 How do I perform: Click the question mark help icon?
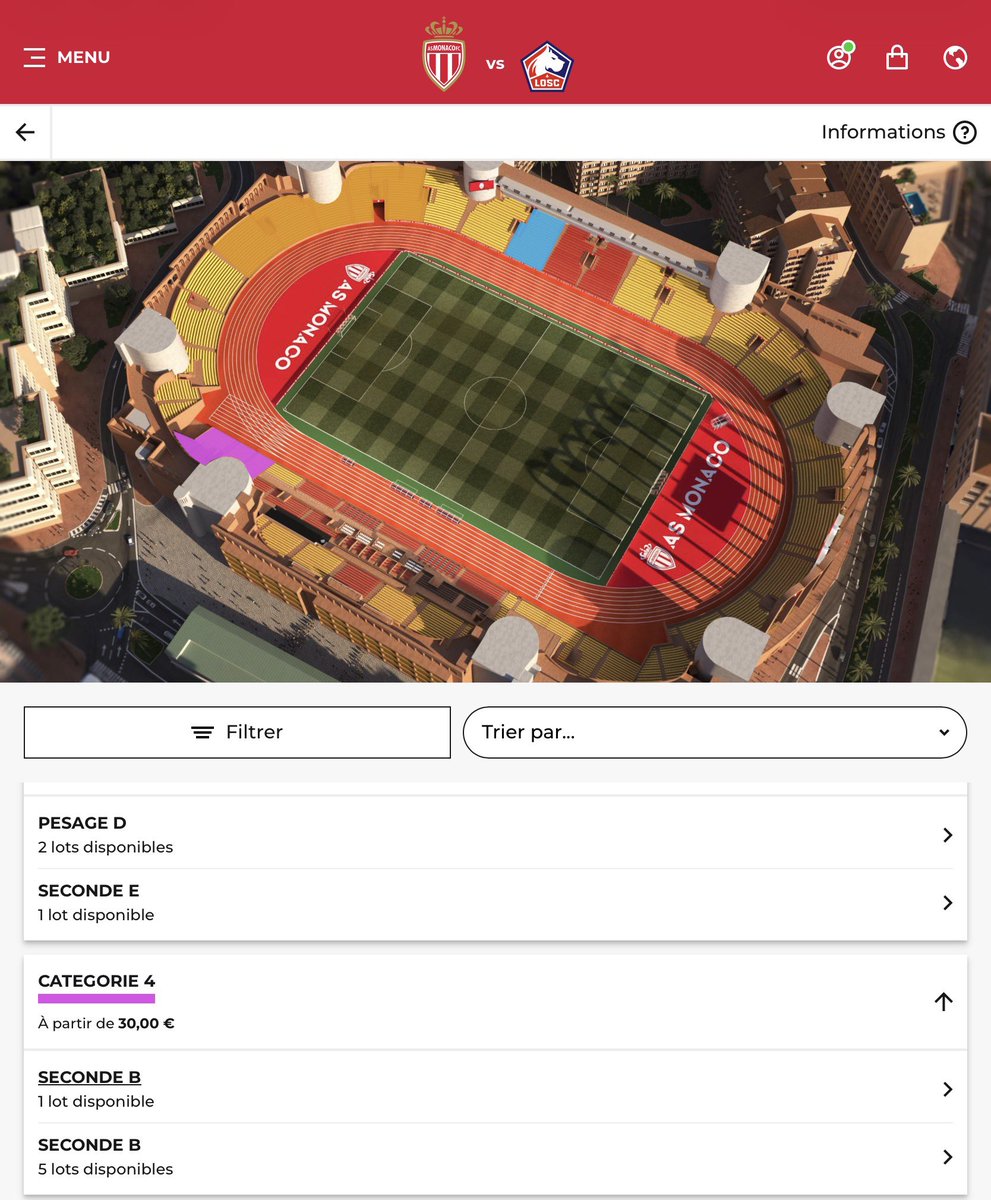964,132
